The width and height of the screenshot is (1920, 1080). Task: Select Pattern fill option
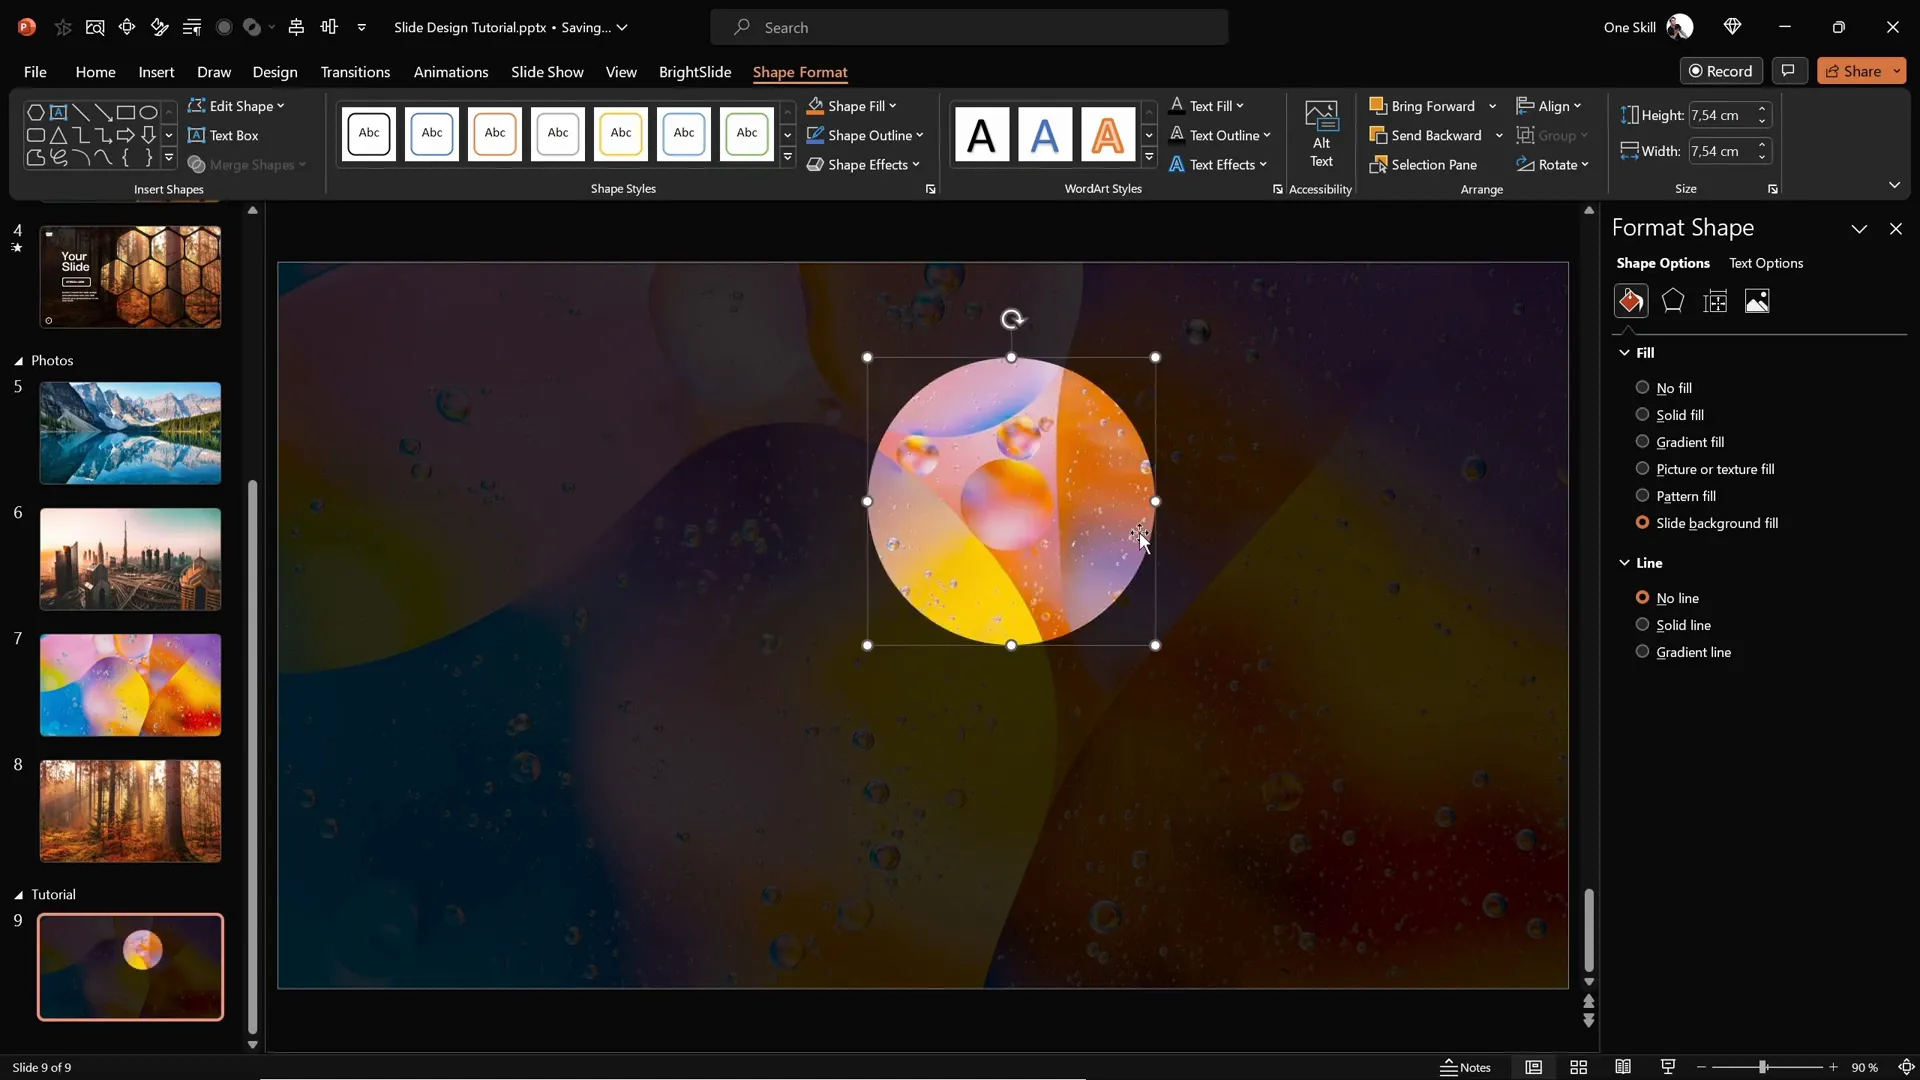pyautogui.click(x=1676, y=496)
